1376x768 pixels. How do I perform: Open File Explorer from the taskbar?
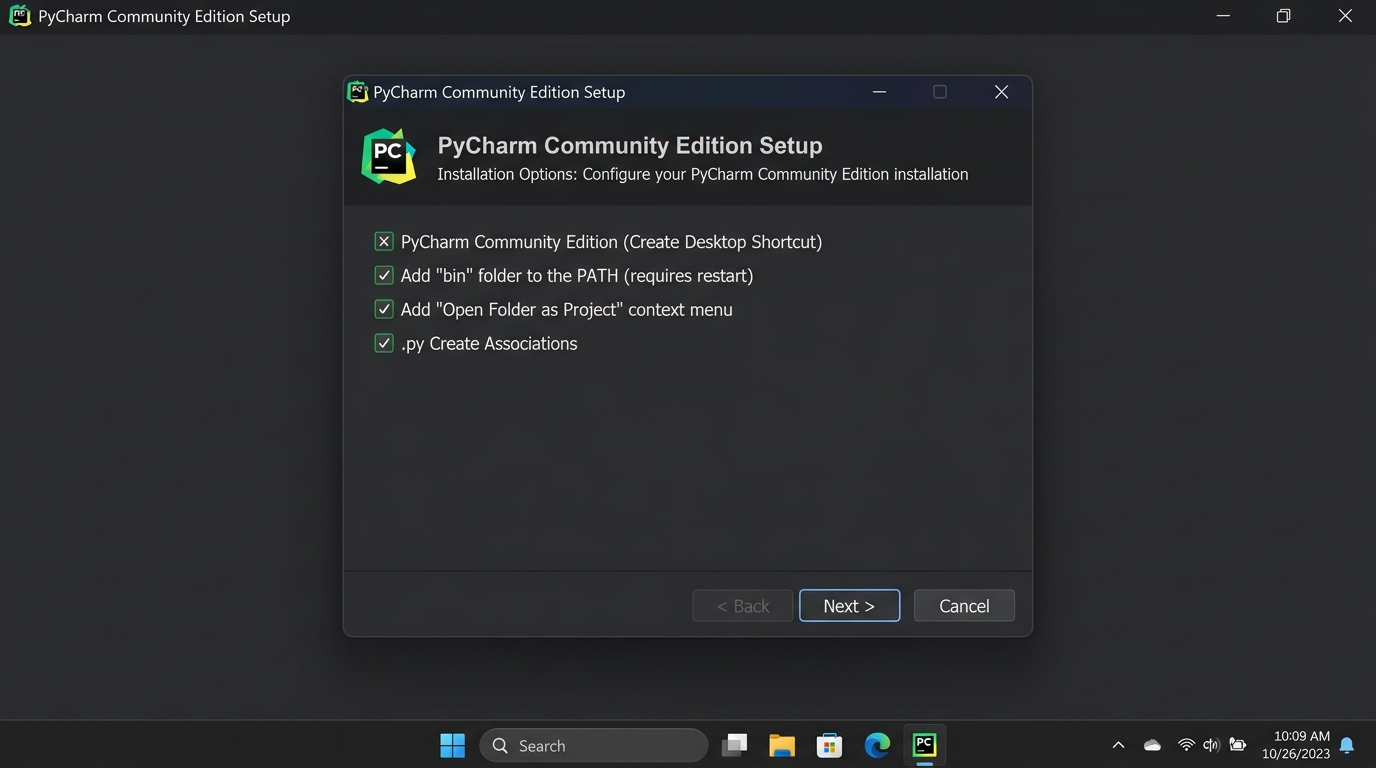coord(782,745)
